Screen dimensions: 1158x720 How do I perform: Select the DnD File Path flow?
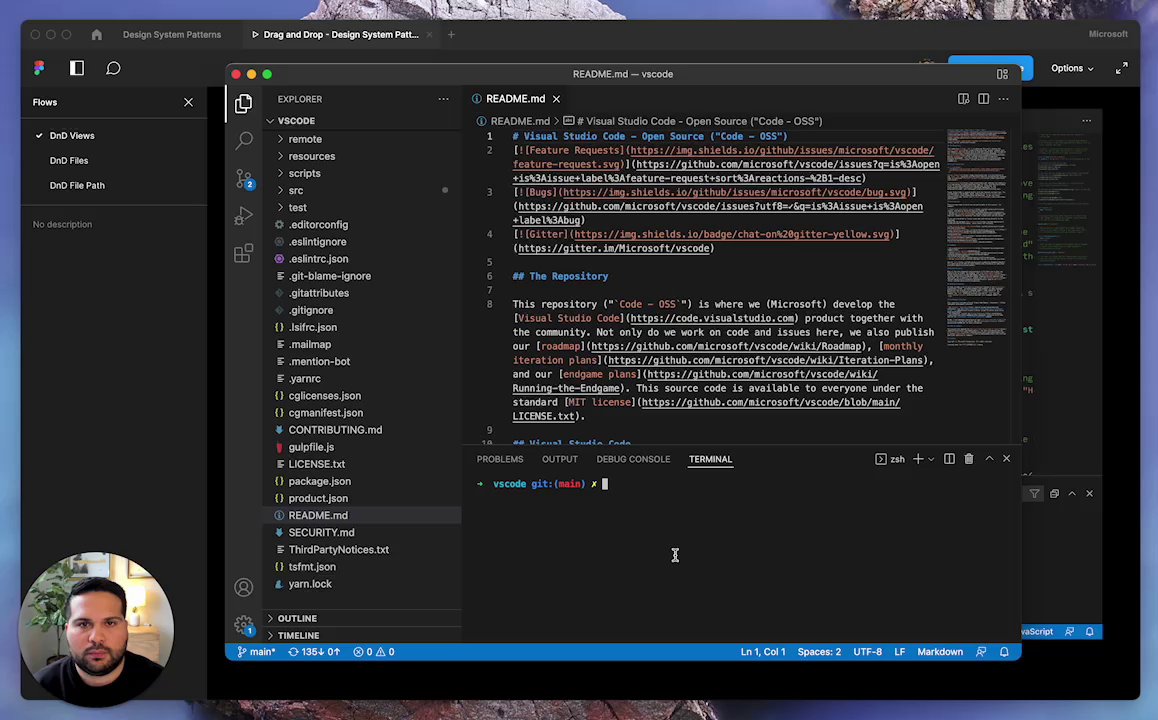77,186
